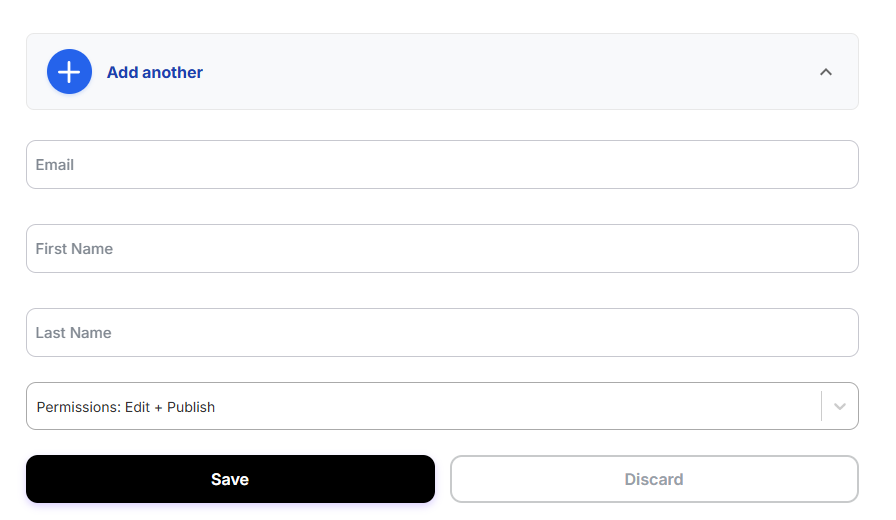The width and height of the screenshot is (896, 520).
Task: Click into the First Name field
Action: [442, 249]
